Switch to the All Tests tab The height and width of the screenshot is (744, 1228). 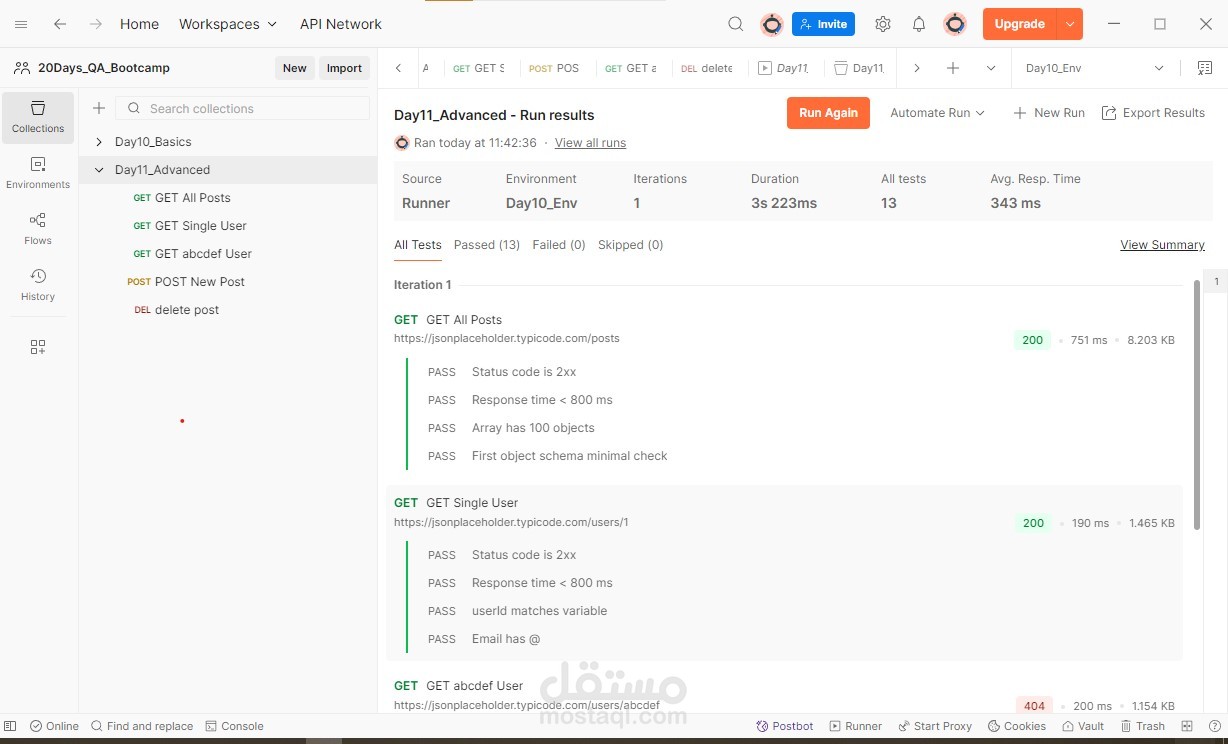(x=418, y=245)
